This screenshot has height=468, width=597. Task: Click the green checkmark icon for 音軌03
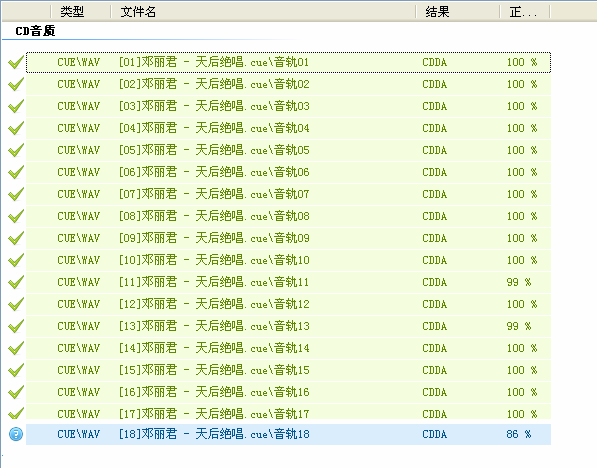point(16,106)
